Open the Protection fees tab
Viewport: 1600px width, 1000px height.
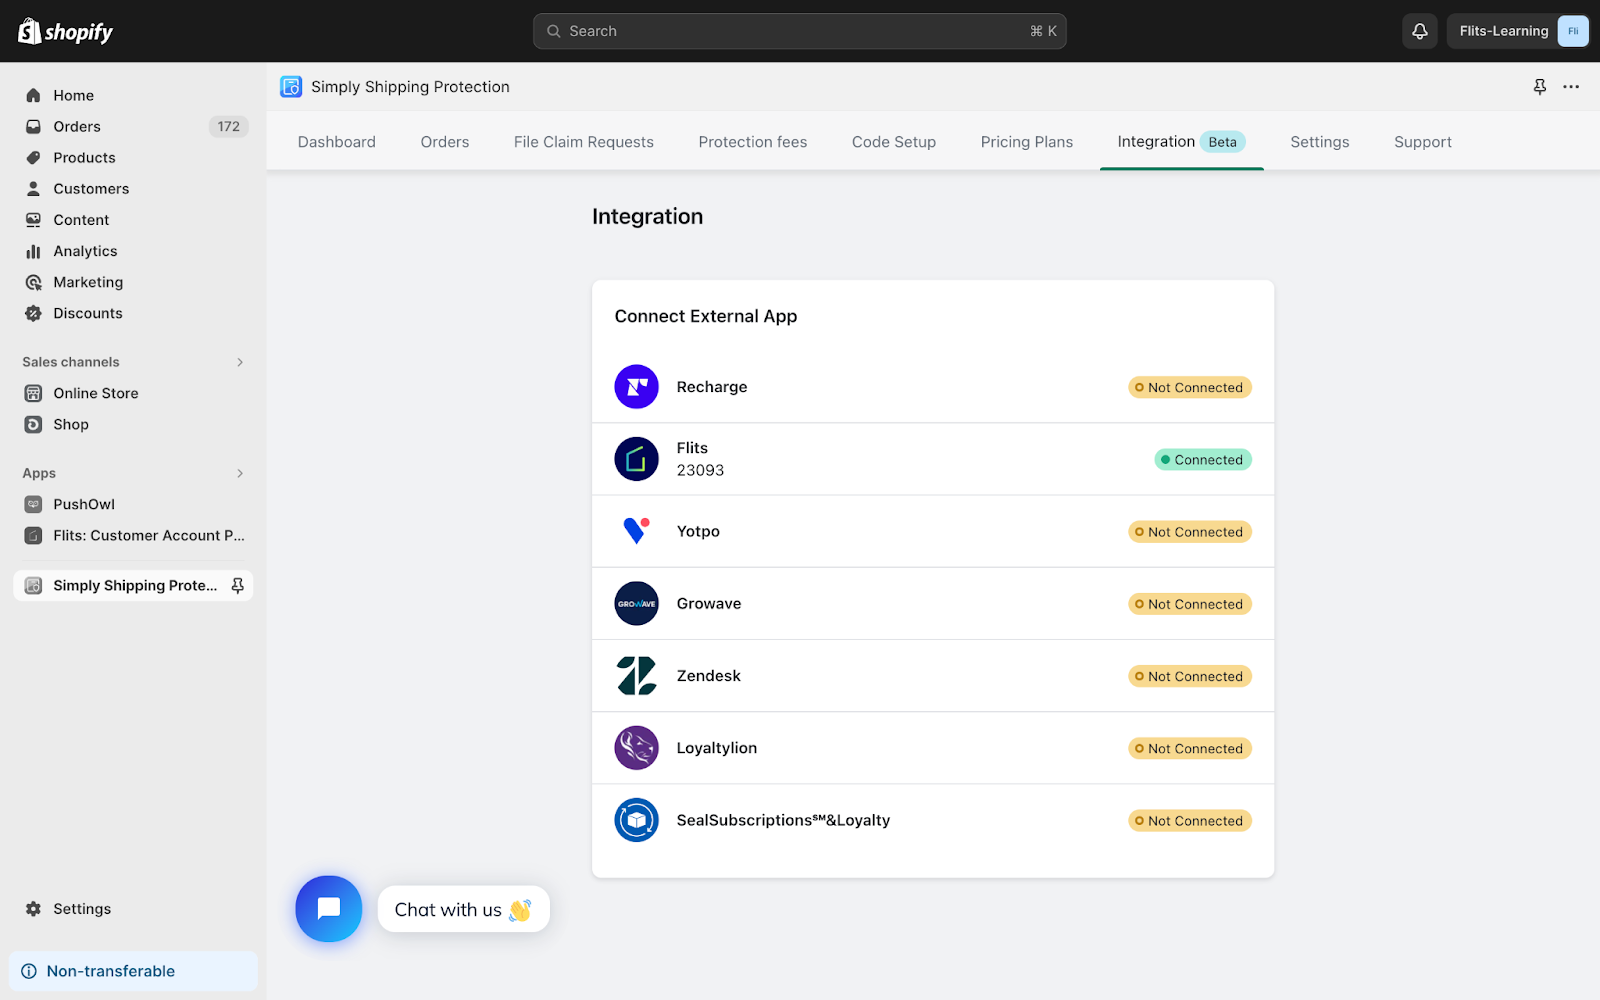point(753,142)
